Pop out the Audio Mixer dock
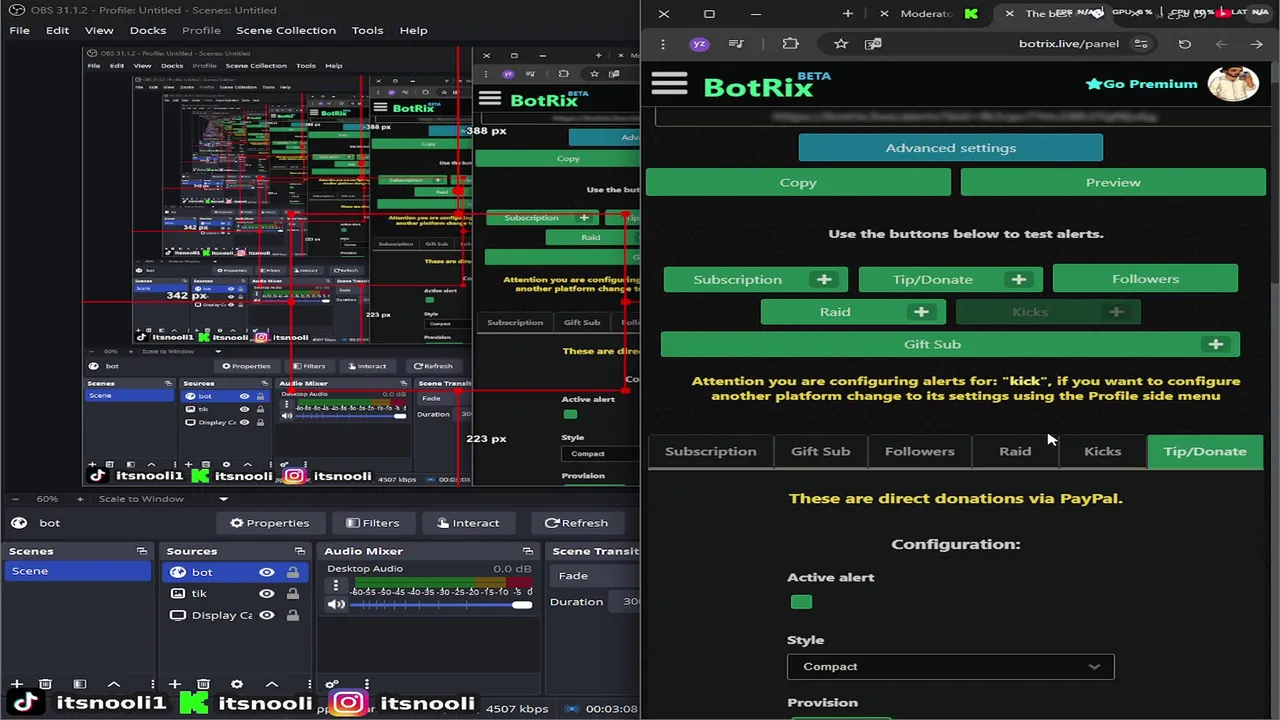Image resolution: width=1280 pixels, height=720 pixels. point(527,551)
